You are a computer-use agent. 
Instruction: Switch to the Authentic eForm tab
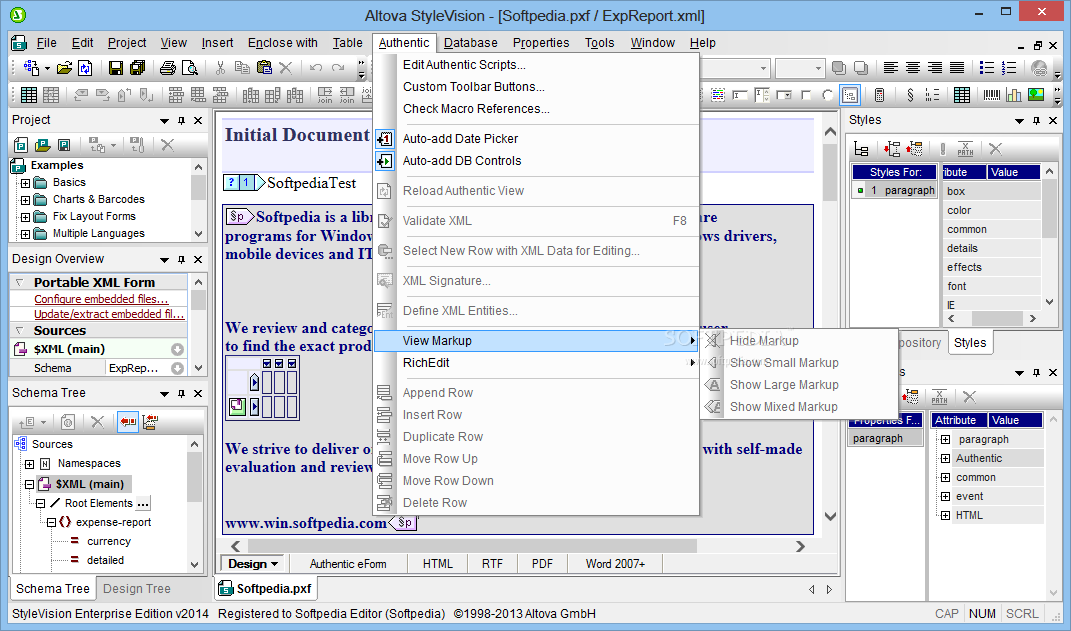pyautogui.click(x=348, y=564)
